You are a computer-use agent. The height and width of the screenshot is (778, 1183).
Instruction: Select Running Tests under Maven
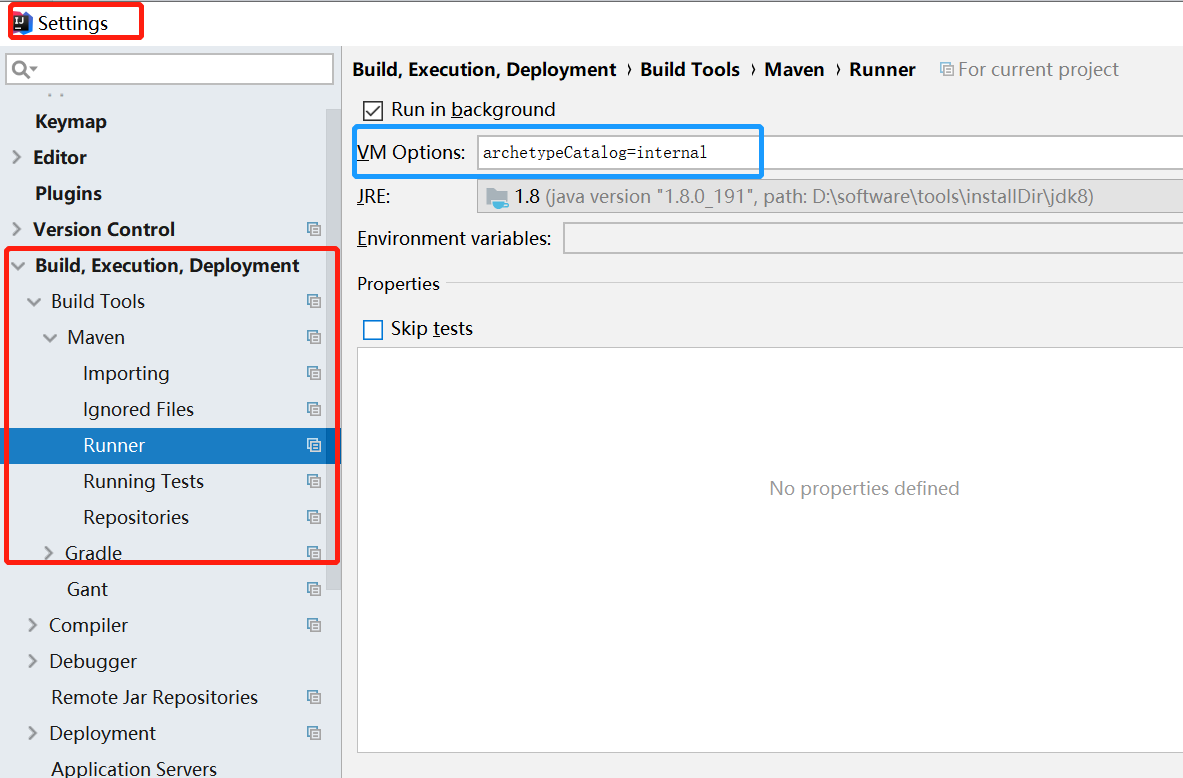click(143, 481)
